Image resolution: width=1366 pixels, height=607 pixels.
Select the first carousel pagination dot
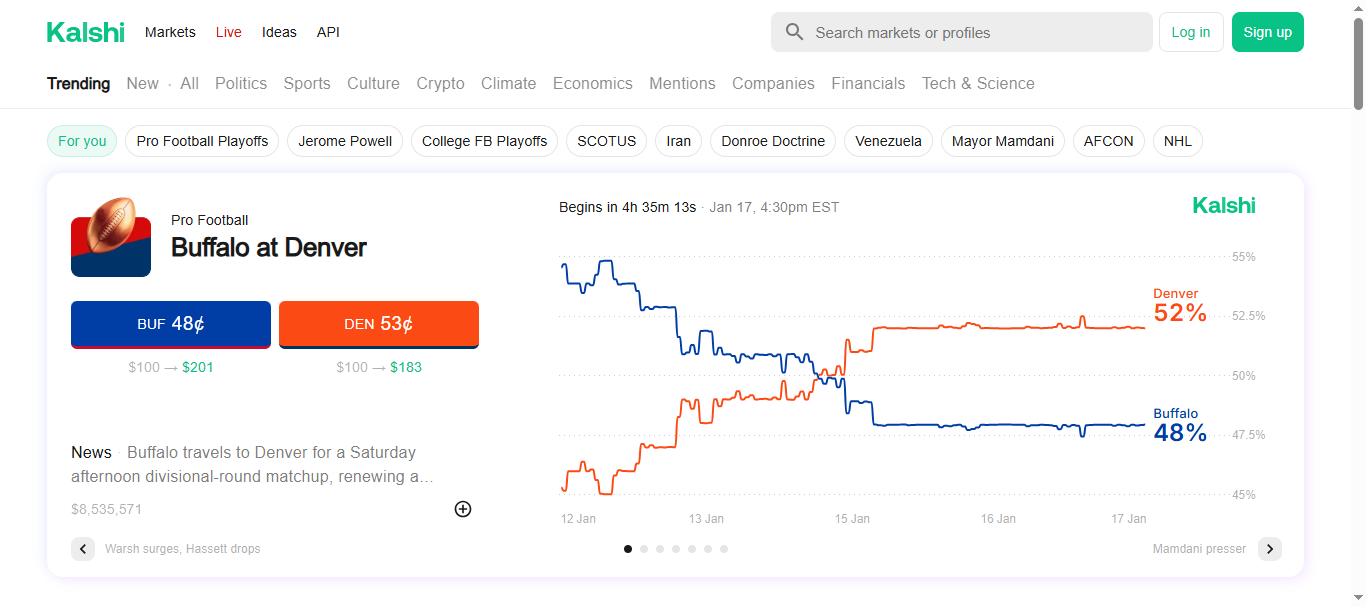628,549
